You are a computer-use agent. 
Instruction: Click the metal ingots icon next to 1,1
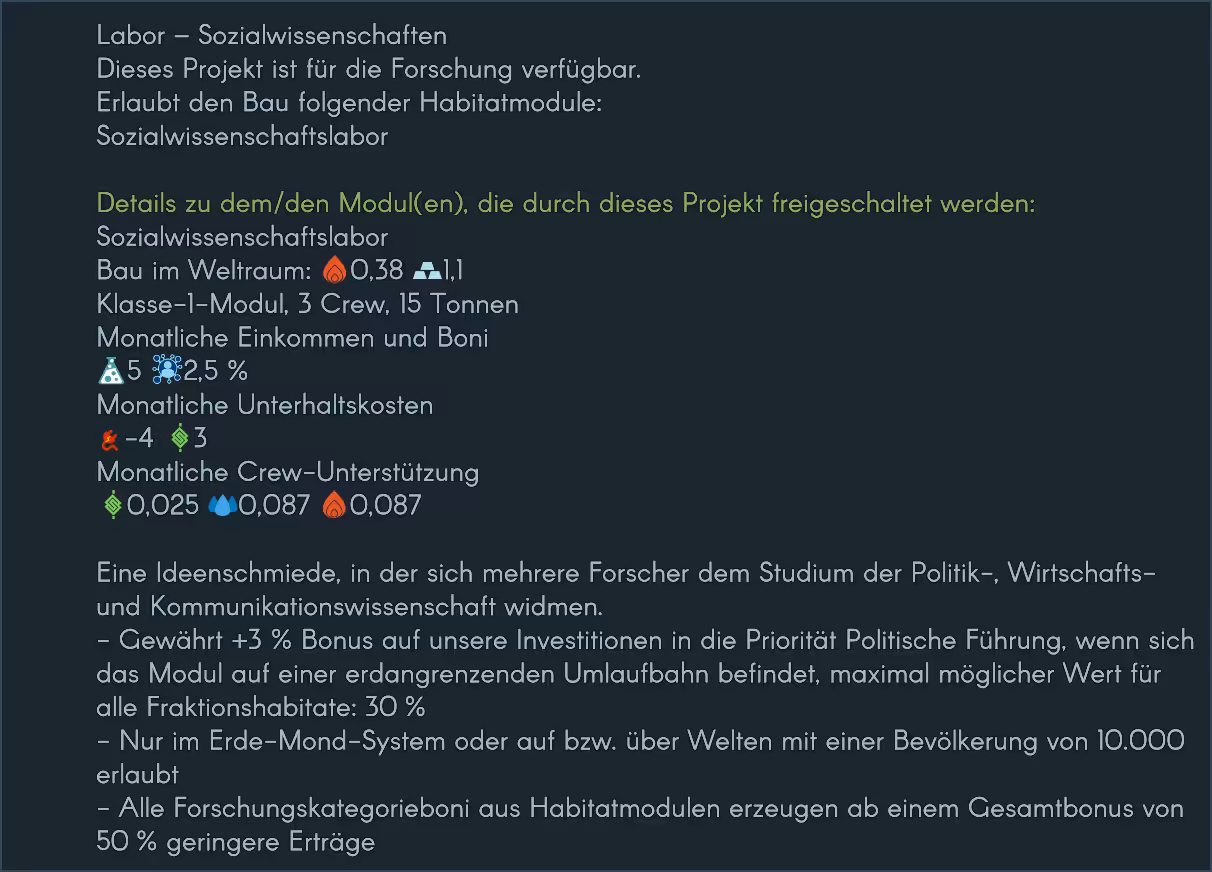[425, 270]
